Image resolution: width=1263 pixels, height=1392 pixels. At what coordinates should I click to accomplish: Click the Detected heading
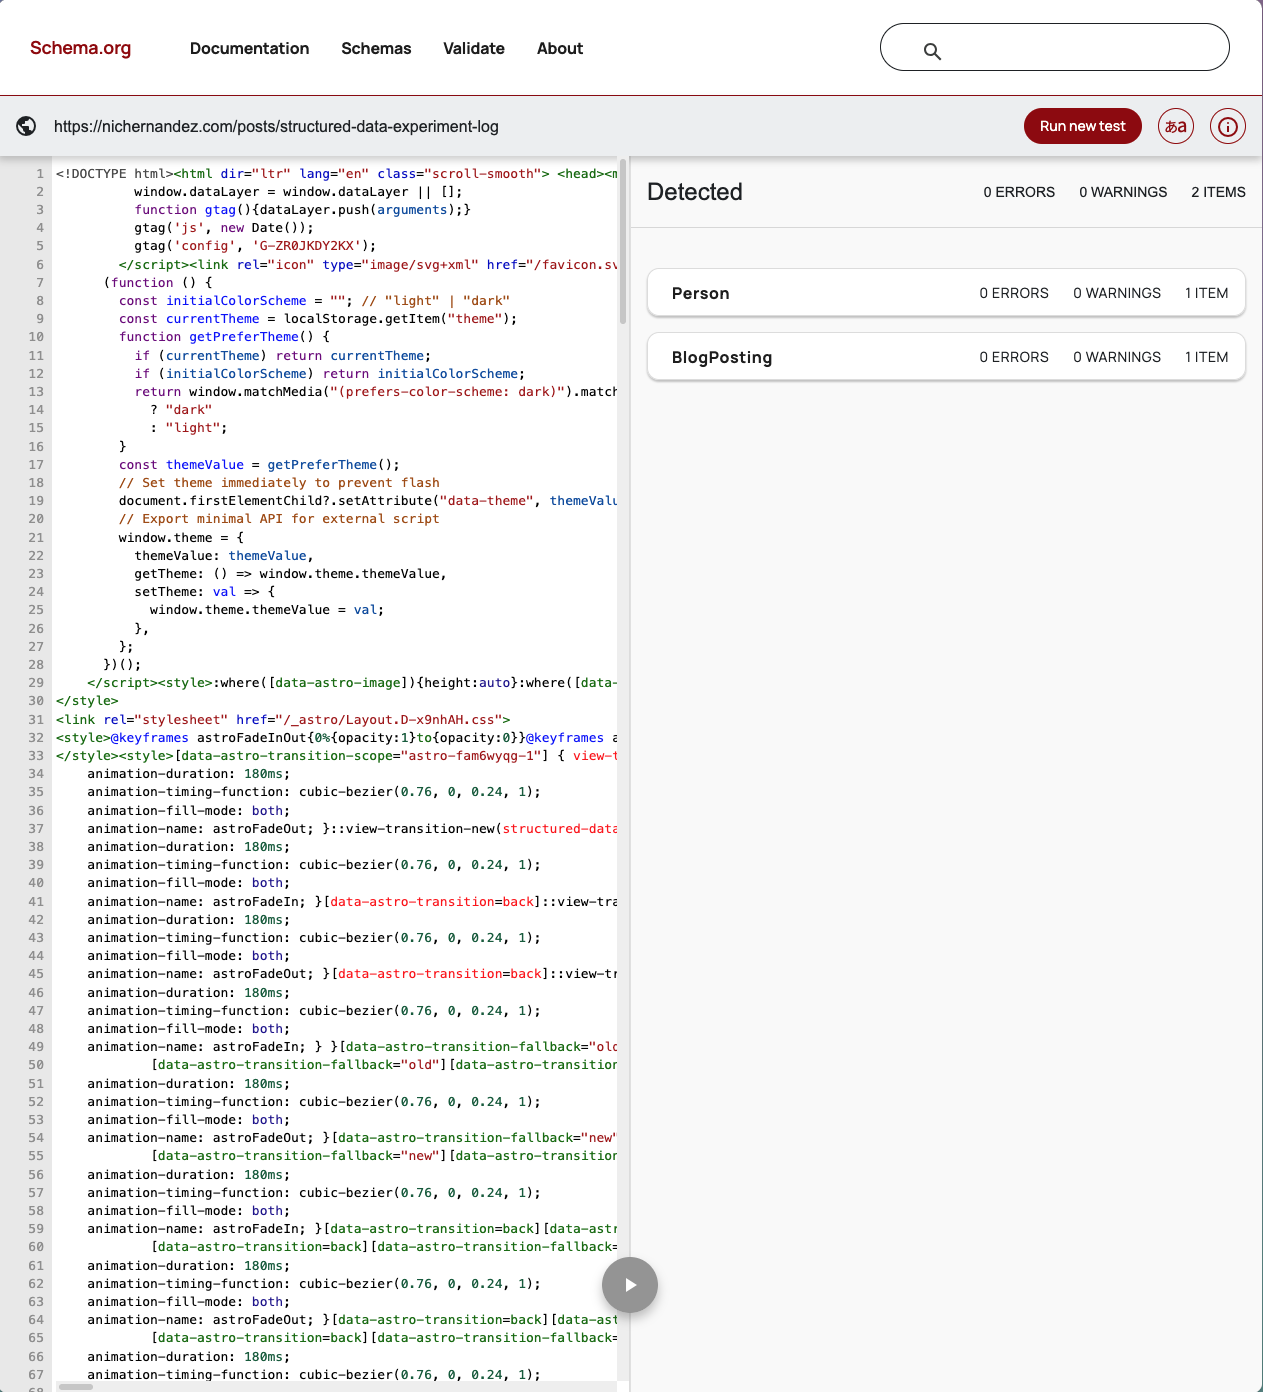coord(695,192)
